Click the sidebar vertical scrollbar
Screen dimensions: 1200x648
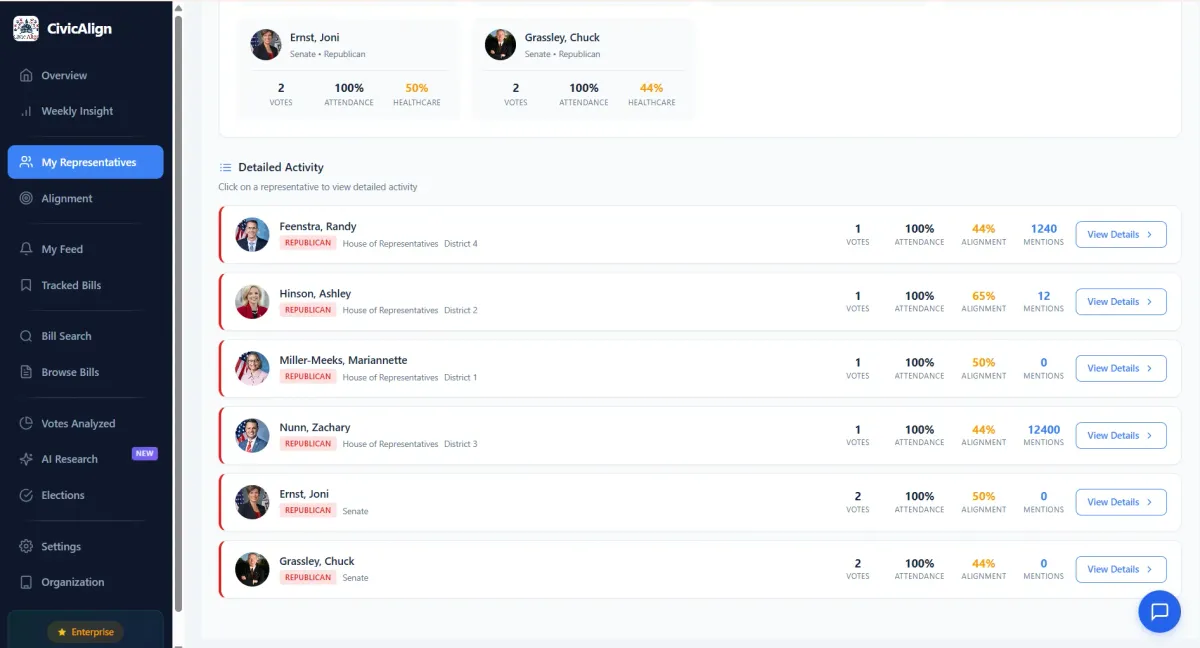pyautogui.click(x=178, y=300)
